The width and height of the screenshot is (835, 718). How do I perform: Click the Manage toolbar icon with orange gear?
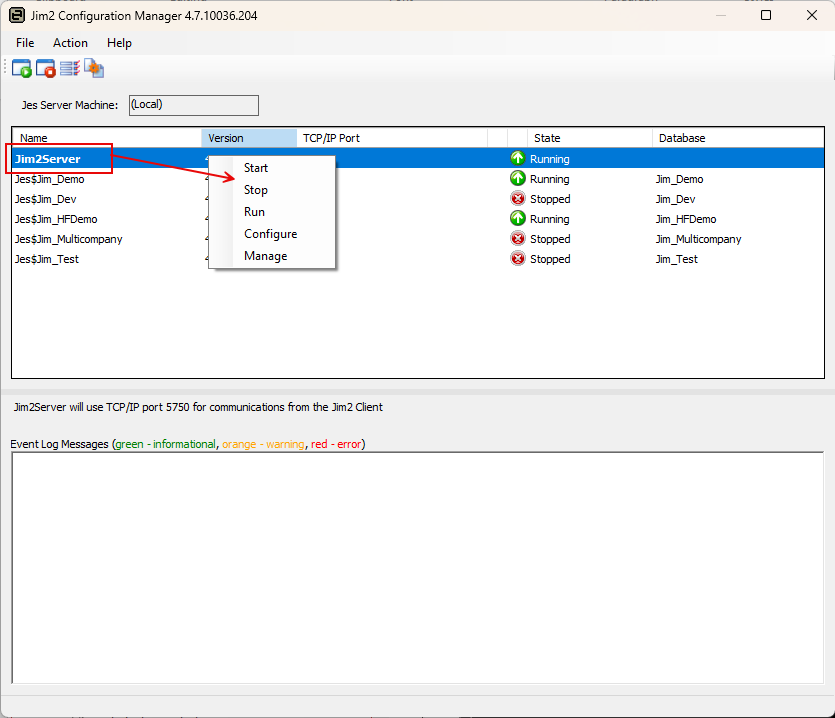pyautogui.click(x=94, y=68)
